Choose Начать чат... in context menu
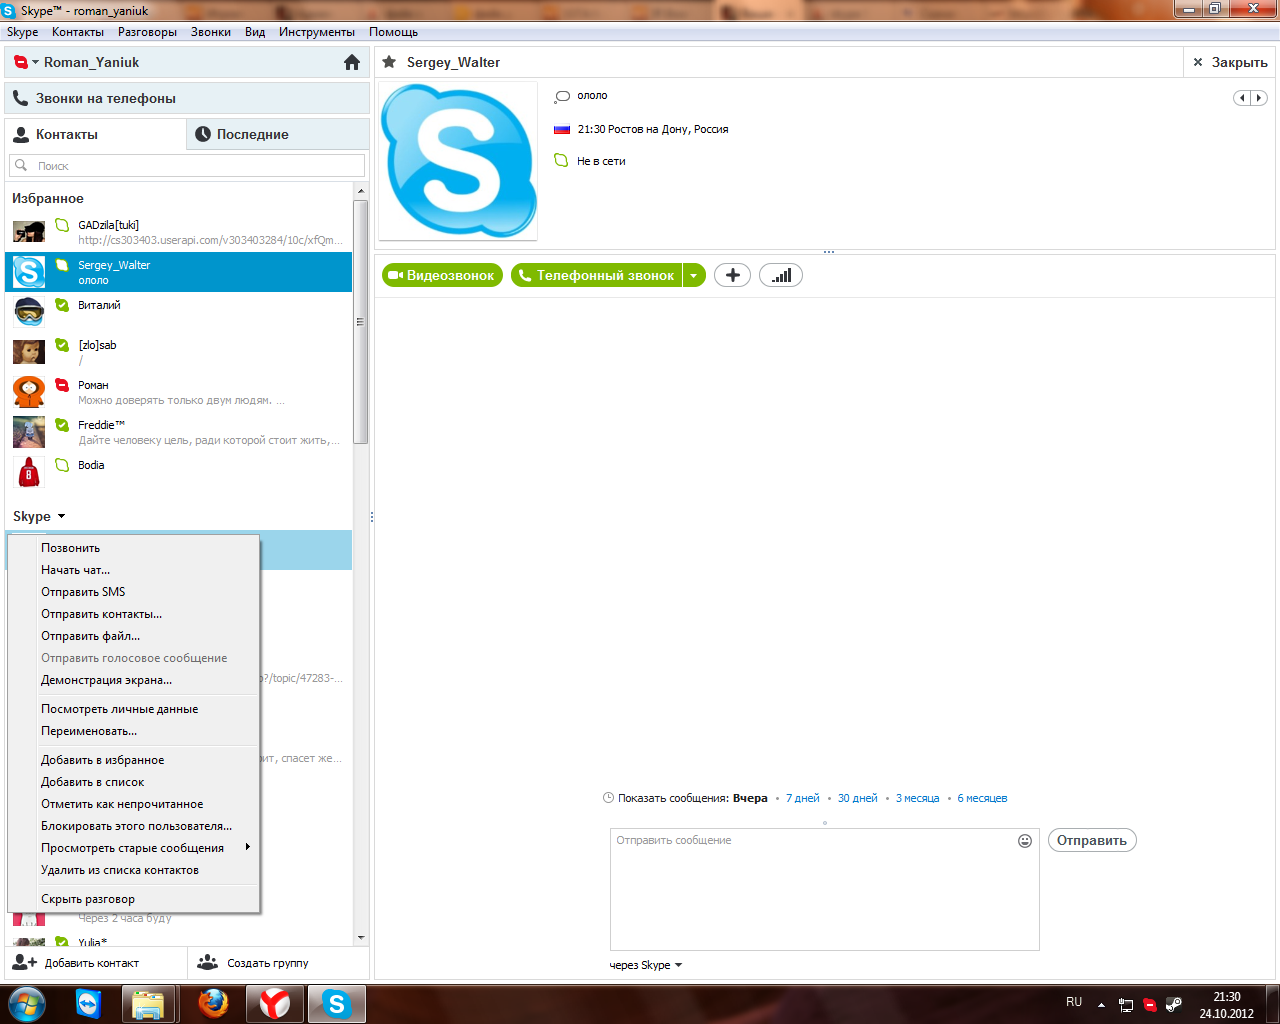Screen dimensions: 1280x1024 coord(134,570)
